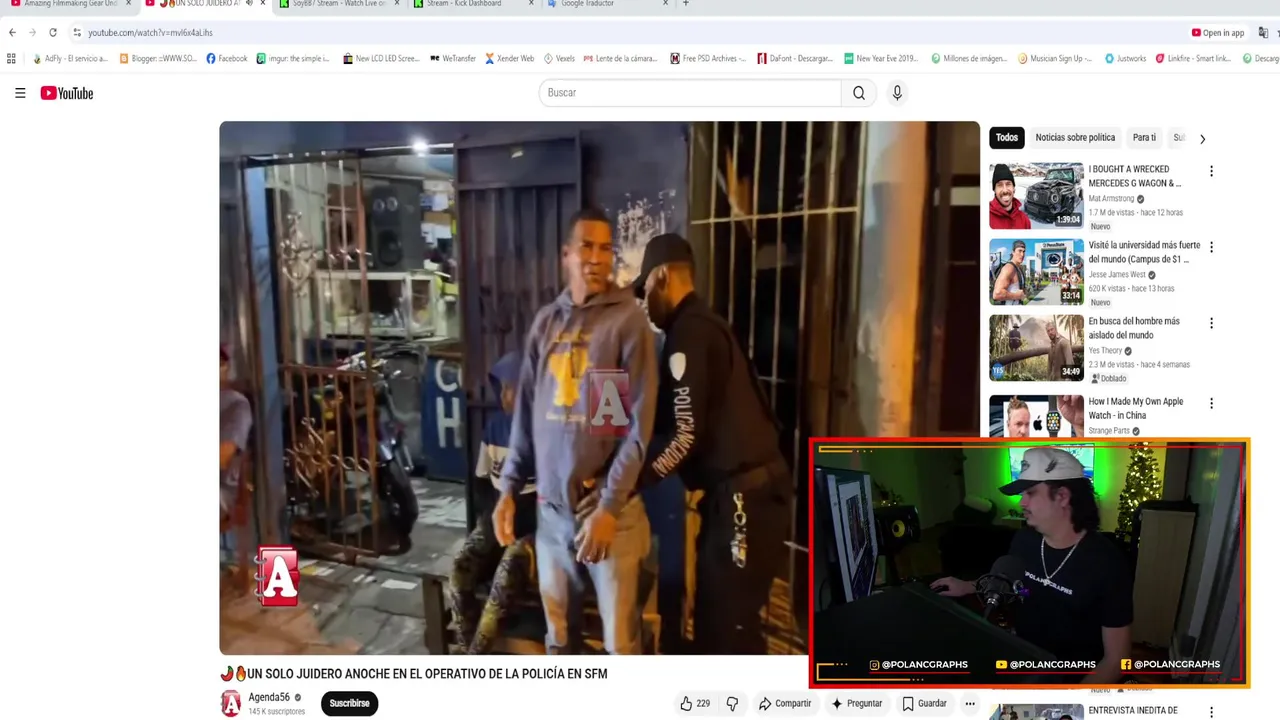The height and width of the screenshot is (720, 1280).
Task: Open options for Apple Watch in China video
Action: click(x=1211, y=403)
